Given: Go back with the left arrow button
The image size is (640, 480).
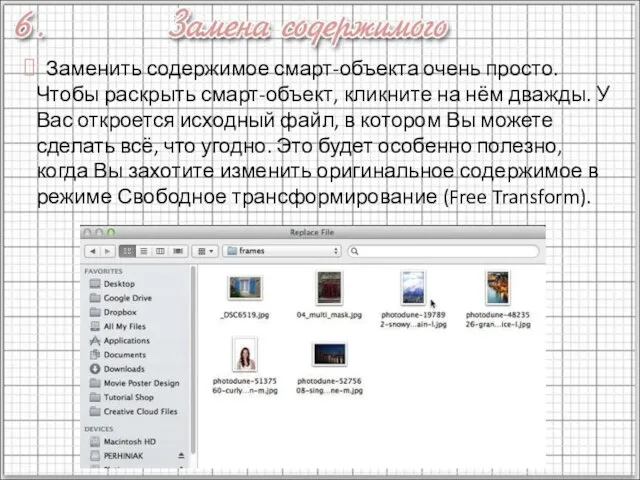Looking at the screenshot, I should (93, 251).
